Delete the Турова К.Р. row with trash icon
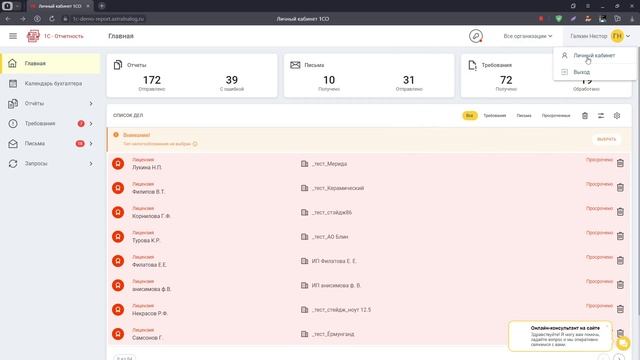640x360 pixels. pyautogui.click(x=620, y=236)
